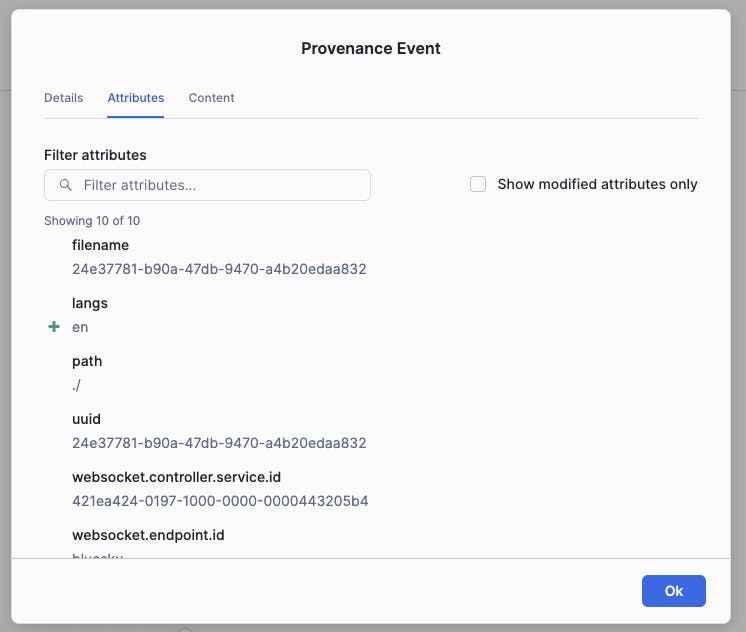746x632 pixels.
Task: Click the Show modified attributes only label
Action: [597, 184]
